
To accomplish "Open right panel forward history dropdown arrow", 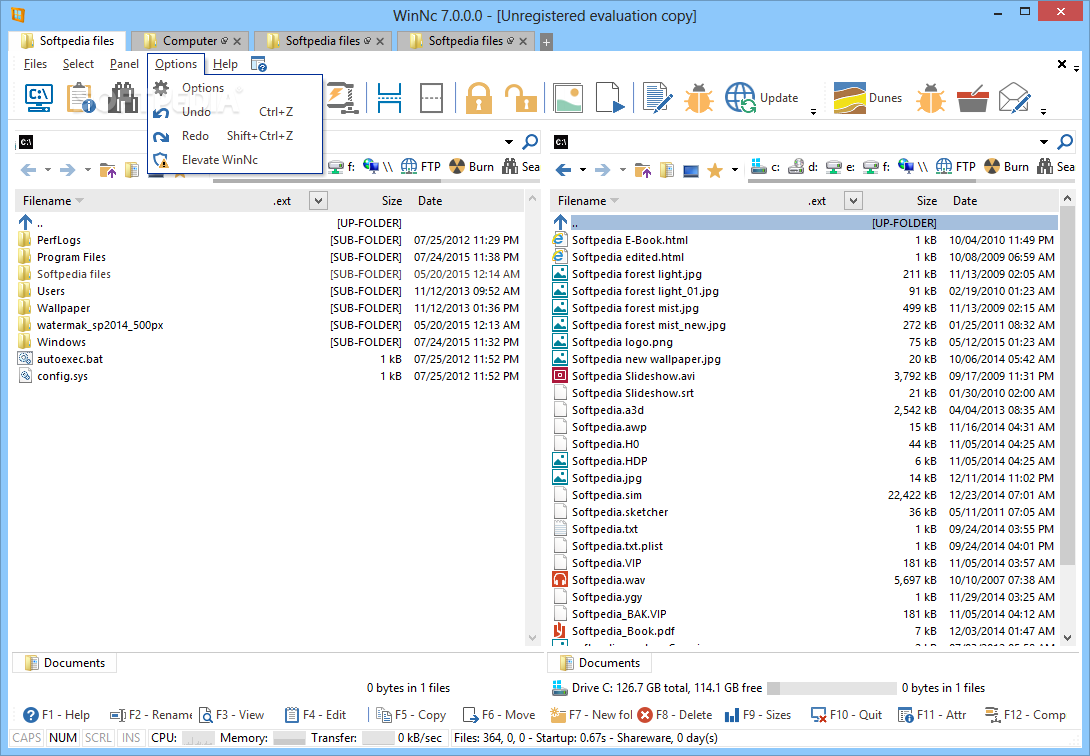I will pyautogui.click(x=622, y=170).
